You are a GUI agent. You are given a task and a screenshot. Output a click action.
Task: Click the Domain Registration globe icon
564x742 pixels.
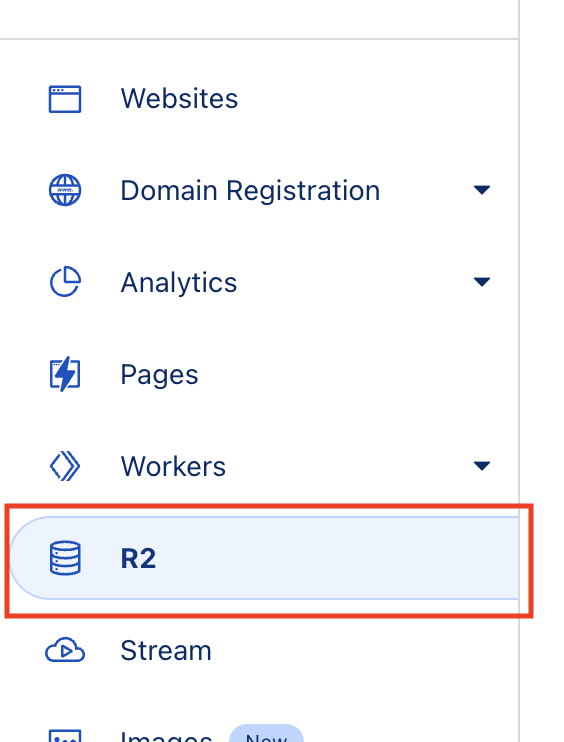pos(65,190)
